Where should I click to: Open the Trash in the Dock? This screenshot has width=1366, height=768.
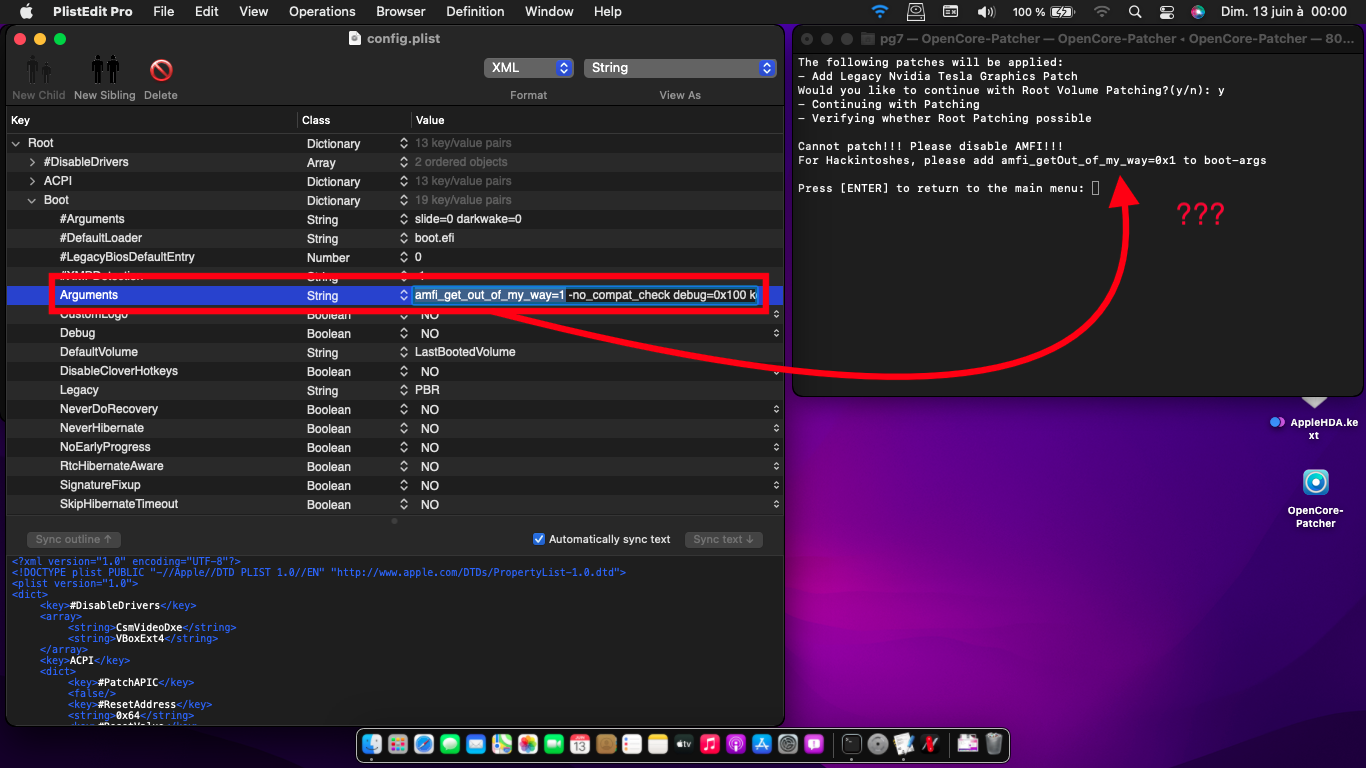pyautogui.click(x=994, y=744)
